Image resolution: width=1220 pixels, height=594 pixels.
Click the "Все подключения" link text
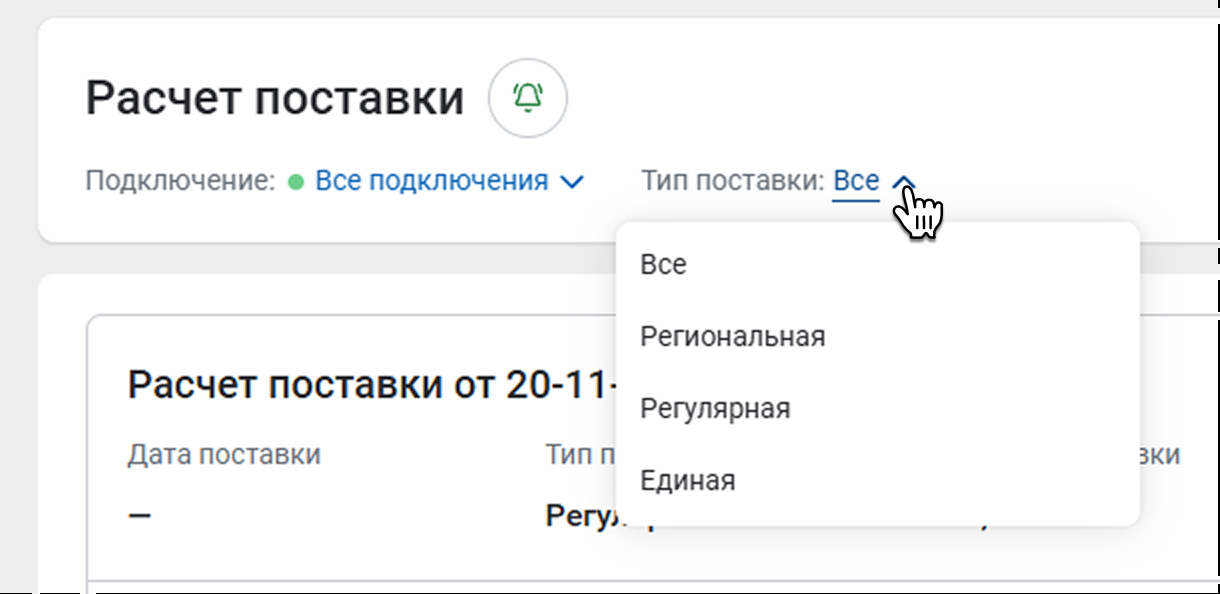[x=432, y=181]
